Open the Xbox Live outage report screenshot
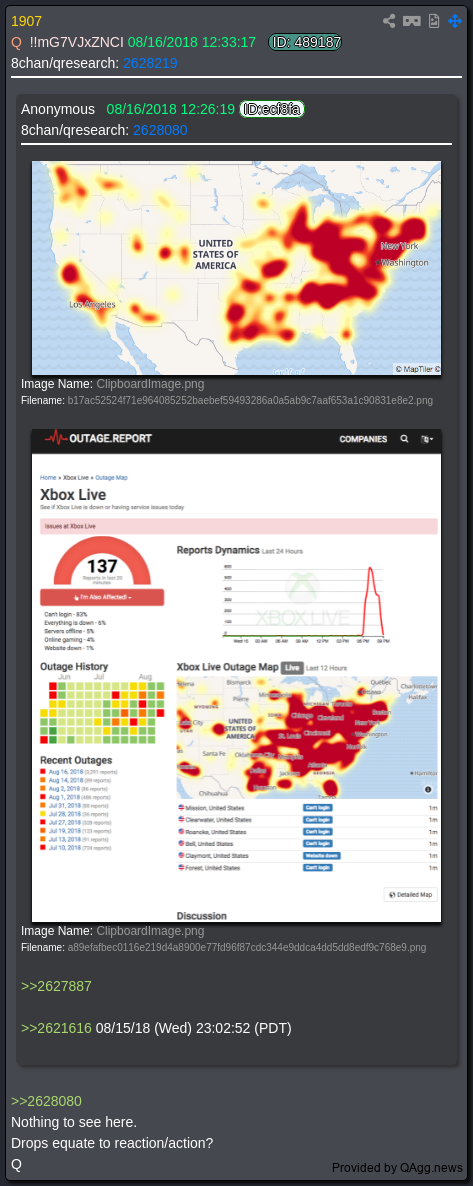The height and width of the screenshot is (1186, 473). [236, 675]
